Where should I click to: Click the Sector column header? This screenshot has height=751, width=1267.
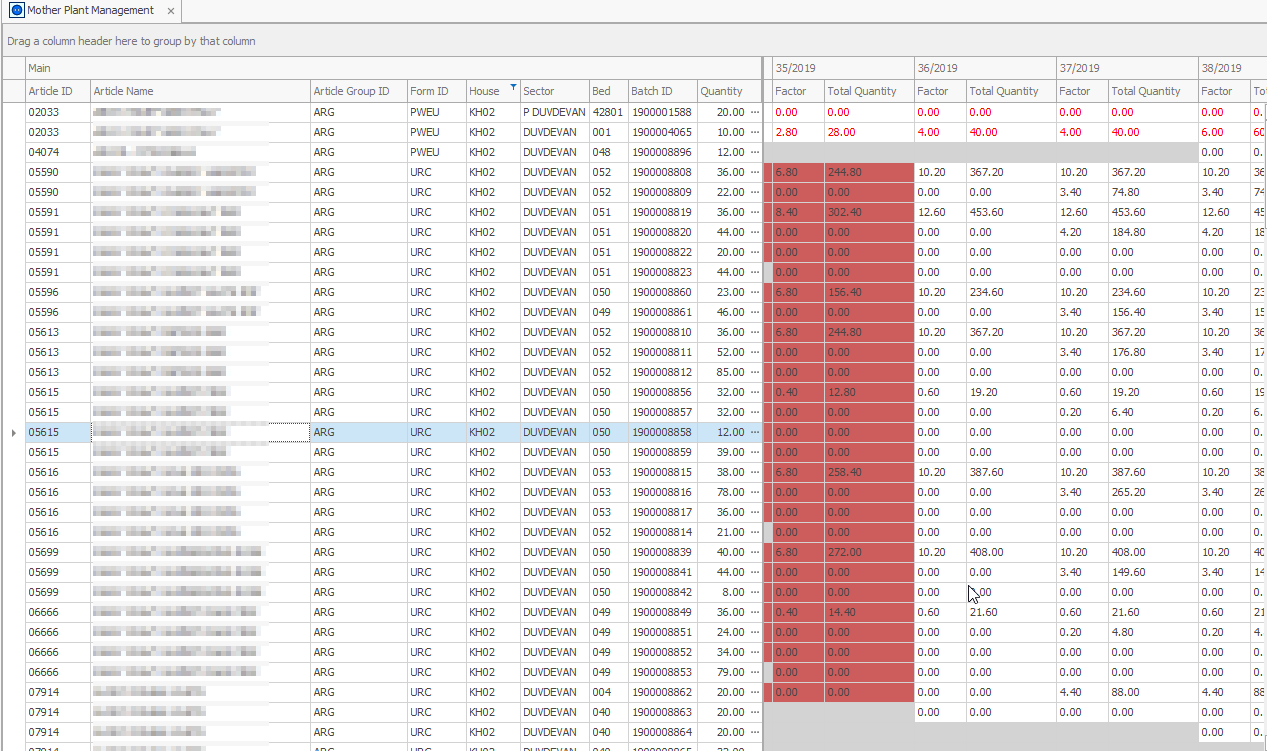point(554,91)
